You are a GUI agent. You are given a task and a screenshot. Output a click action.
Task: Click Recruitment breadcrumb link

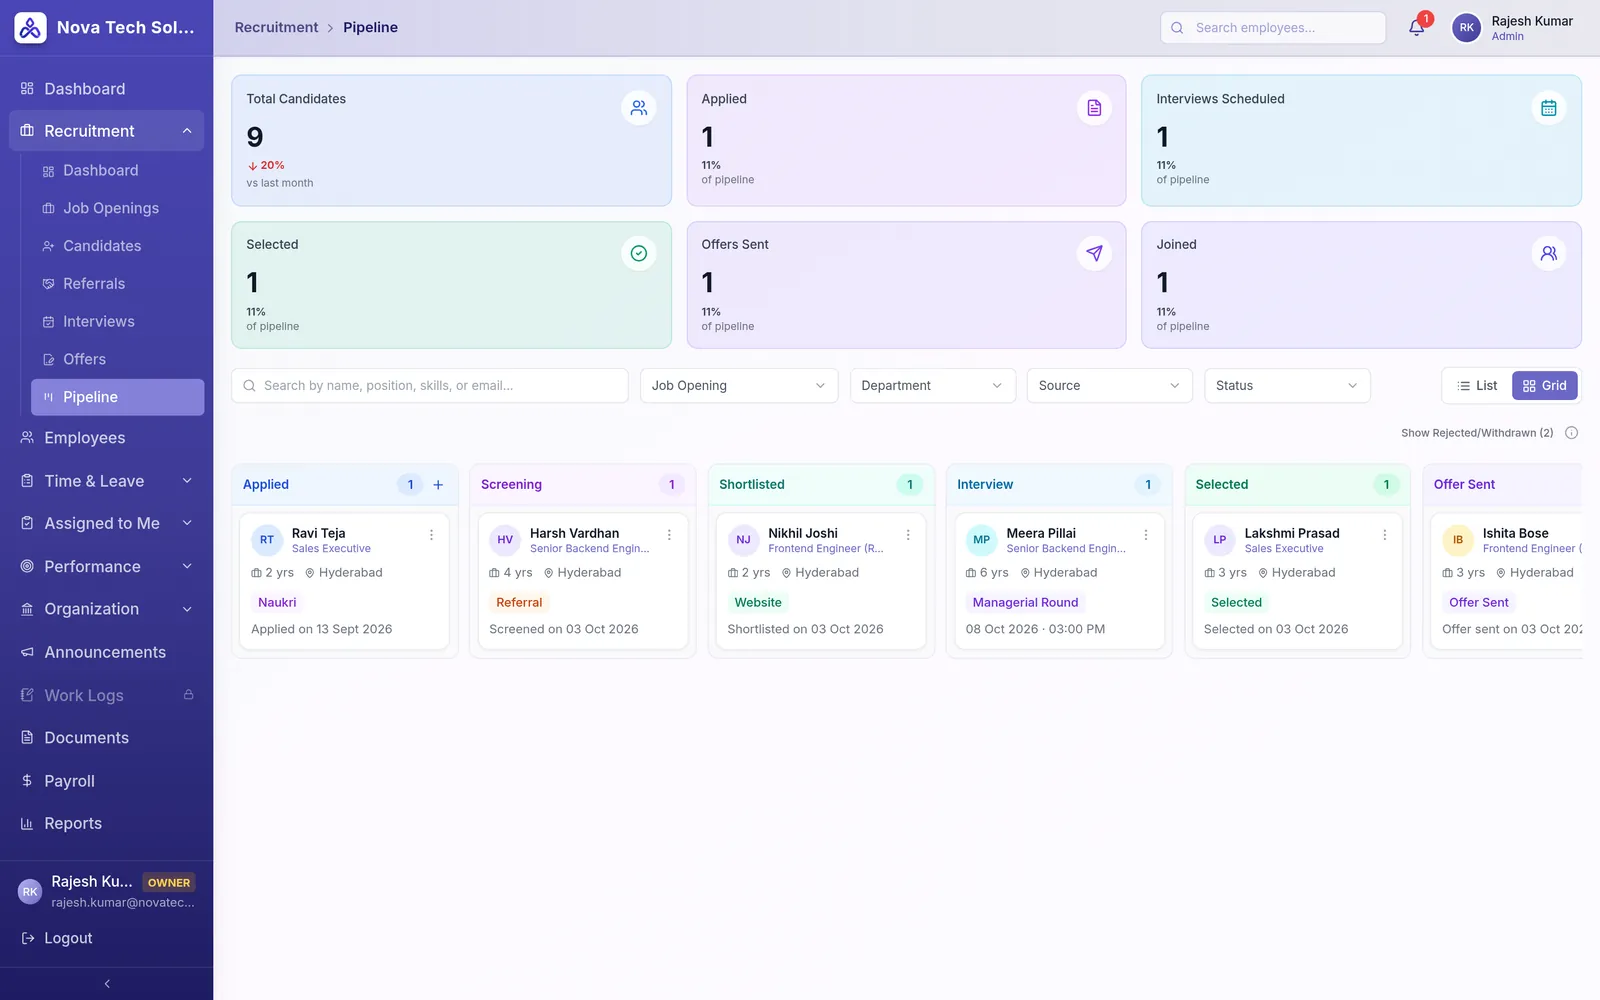pos(276,27)
